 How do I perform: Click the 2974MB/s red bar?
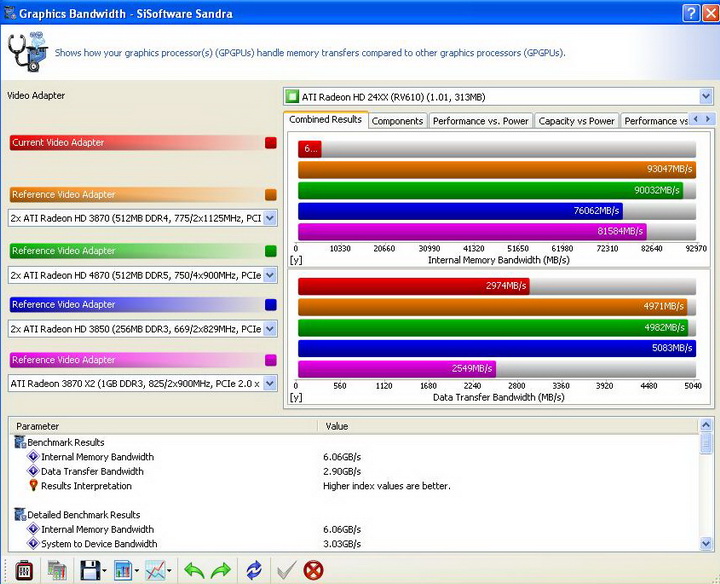pos(414,286)
